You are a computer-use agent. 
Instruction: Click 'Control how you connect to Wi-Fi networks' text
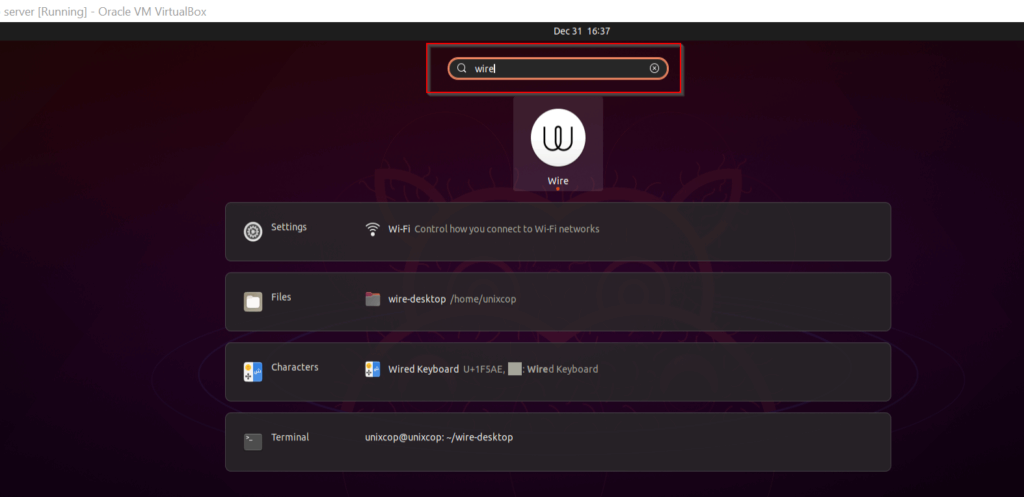pos(507,229)
